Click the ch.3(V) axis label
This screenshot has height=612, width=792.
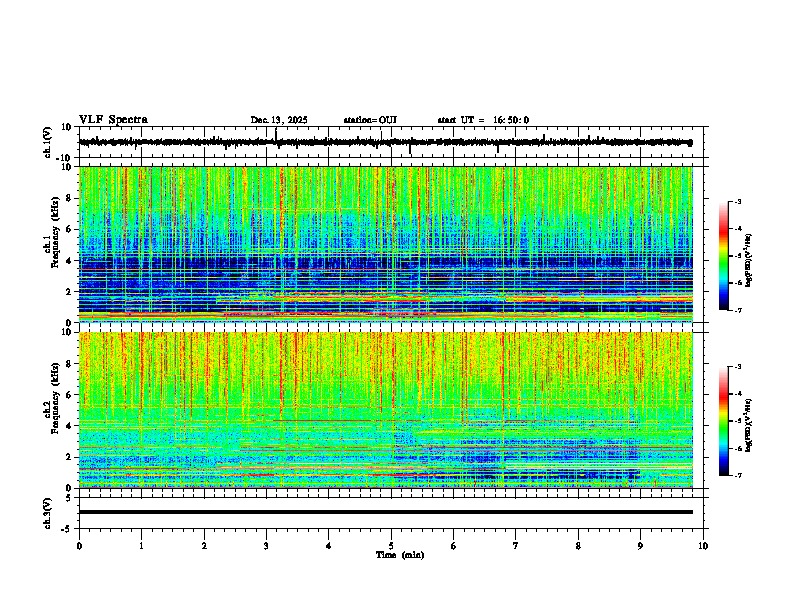click(48, 513)
